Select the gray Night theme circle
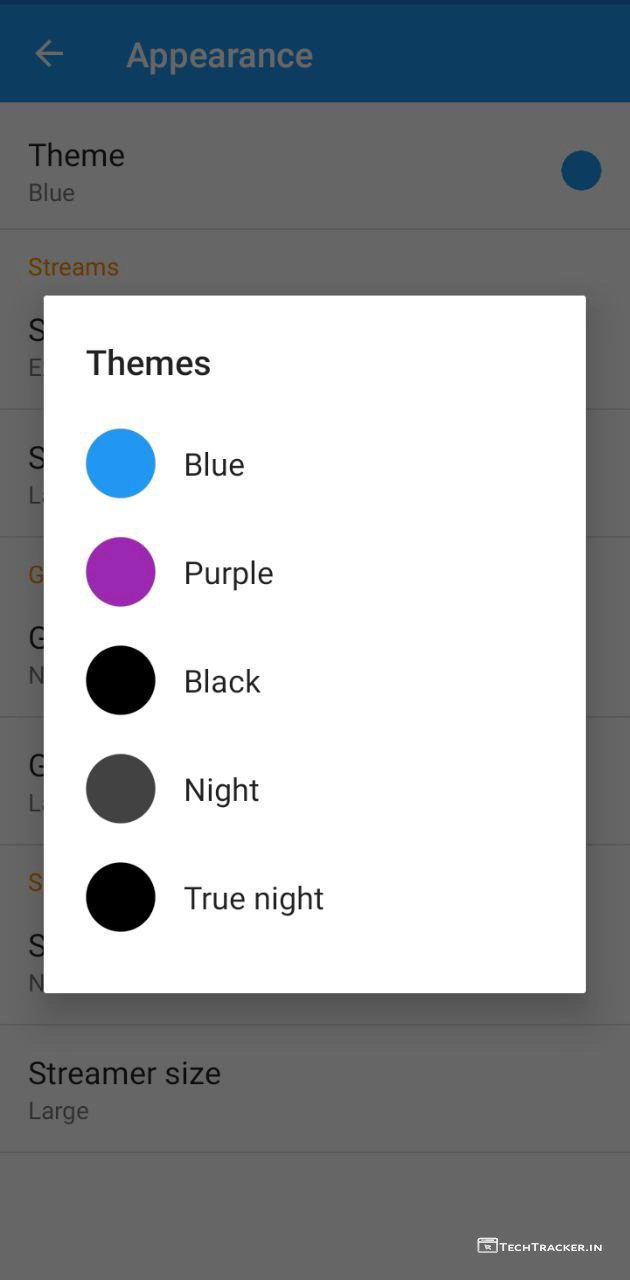The image size is (630, 1280). (121, 789)
